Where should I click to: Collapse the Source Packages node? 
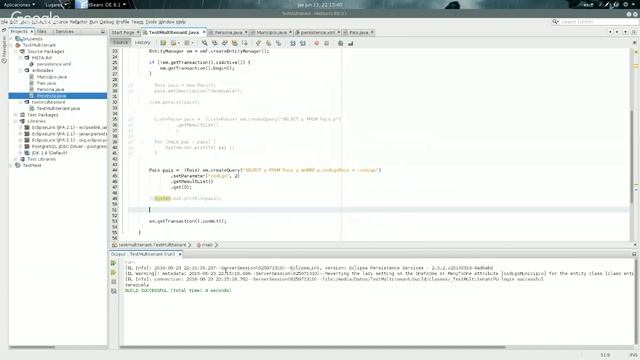pos(16,51)
